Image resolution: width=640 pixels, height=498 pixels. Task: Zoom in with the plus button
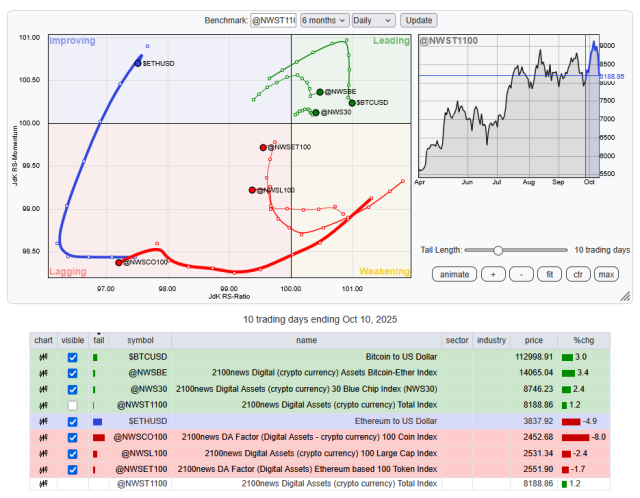[493, 273]
